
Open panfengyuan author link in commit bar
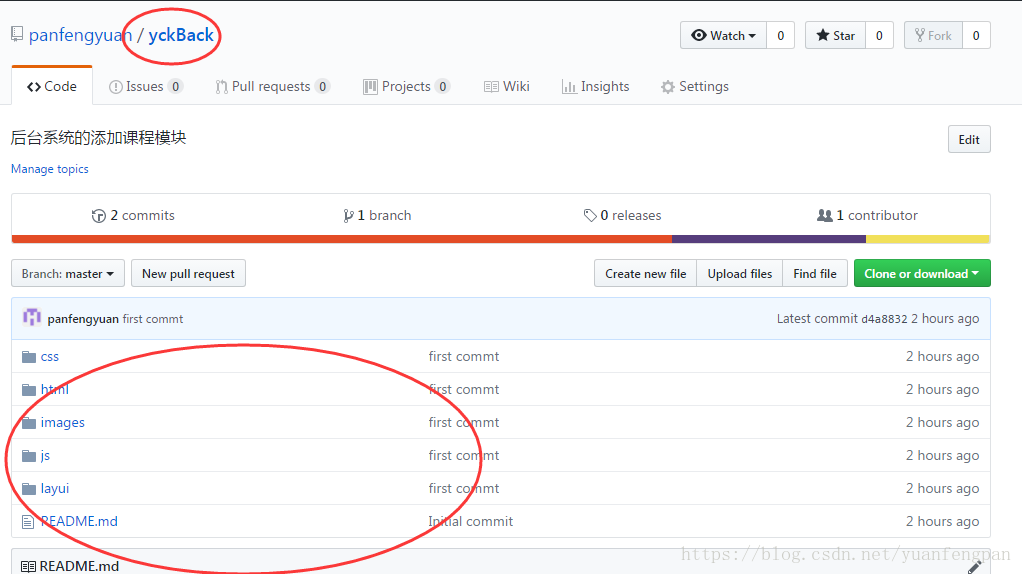tap(83, 319)
